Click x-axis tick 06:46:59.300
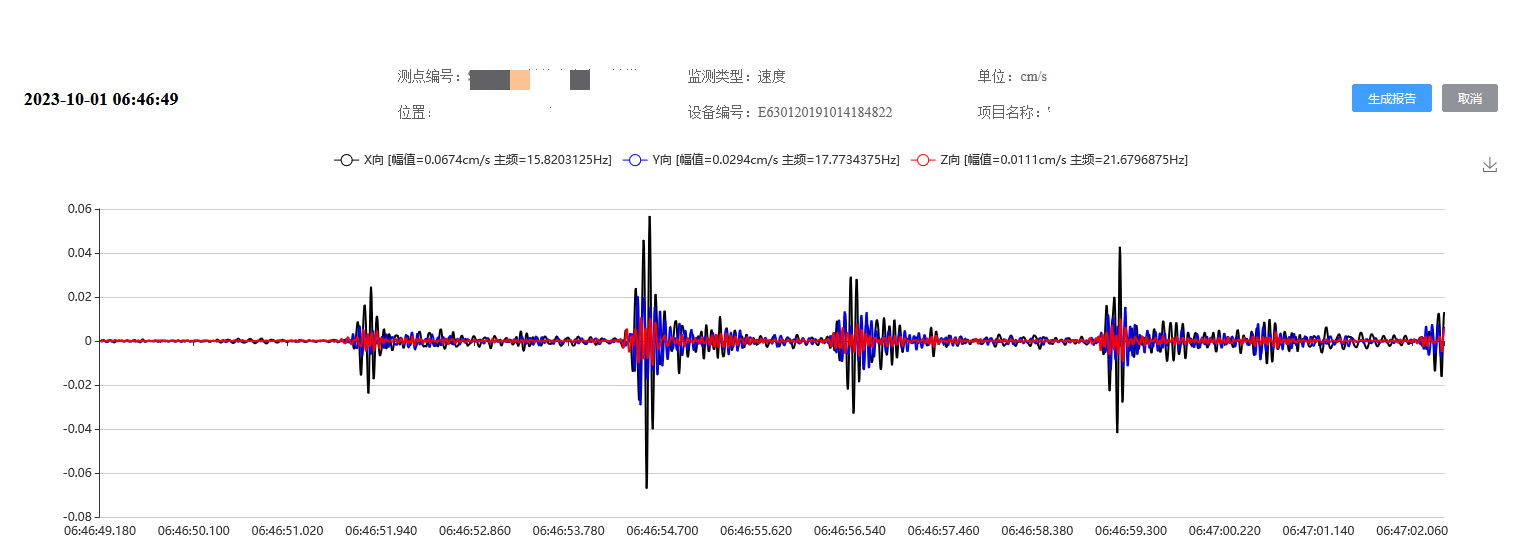Screen dimensions: 1515x559 (1130, 530)
